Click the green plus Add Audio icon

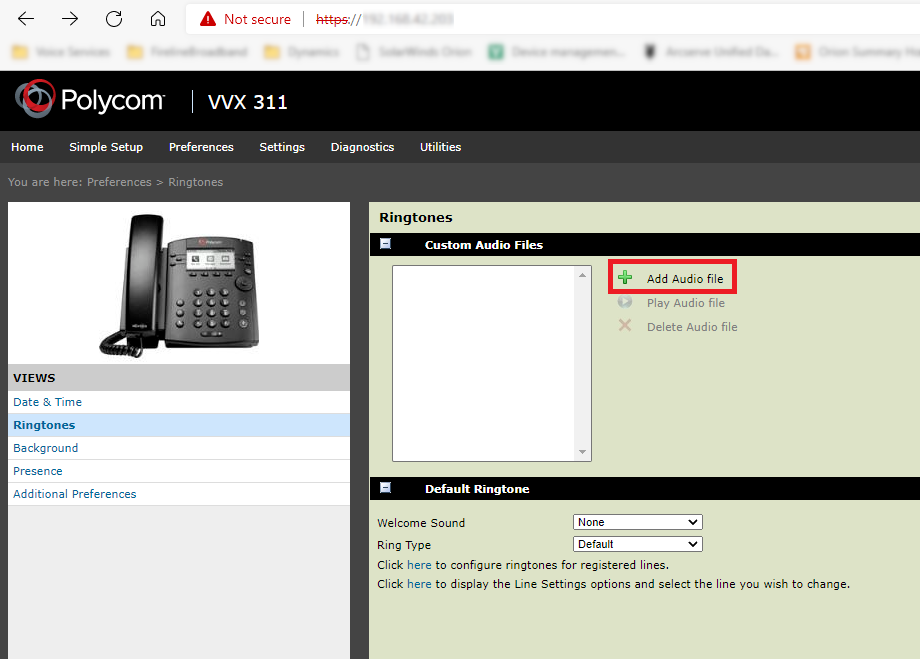point(625,278)
